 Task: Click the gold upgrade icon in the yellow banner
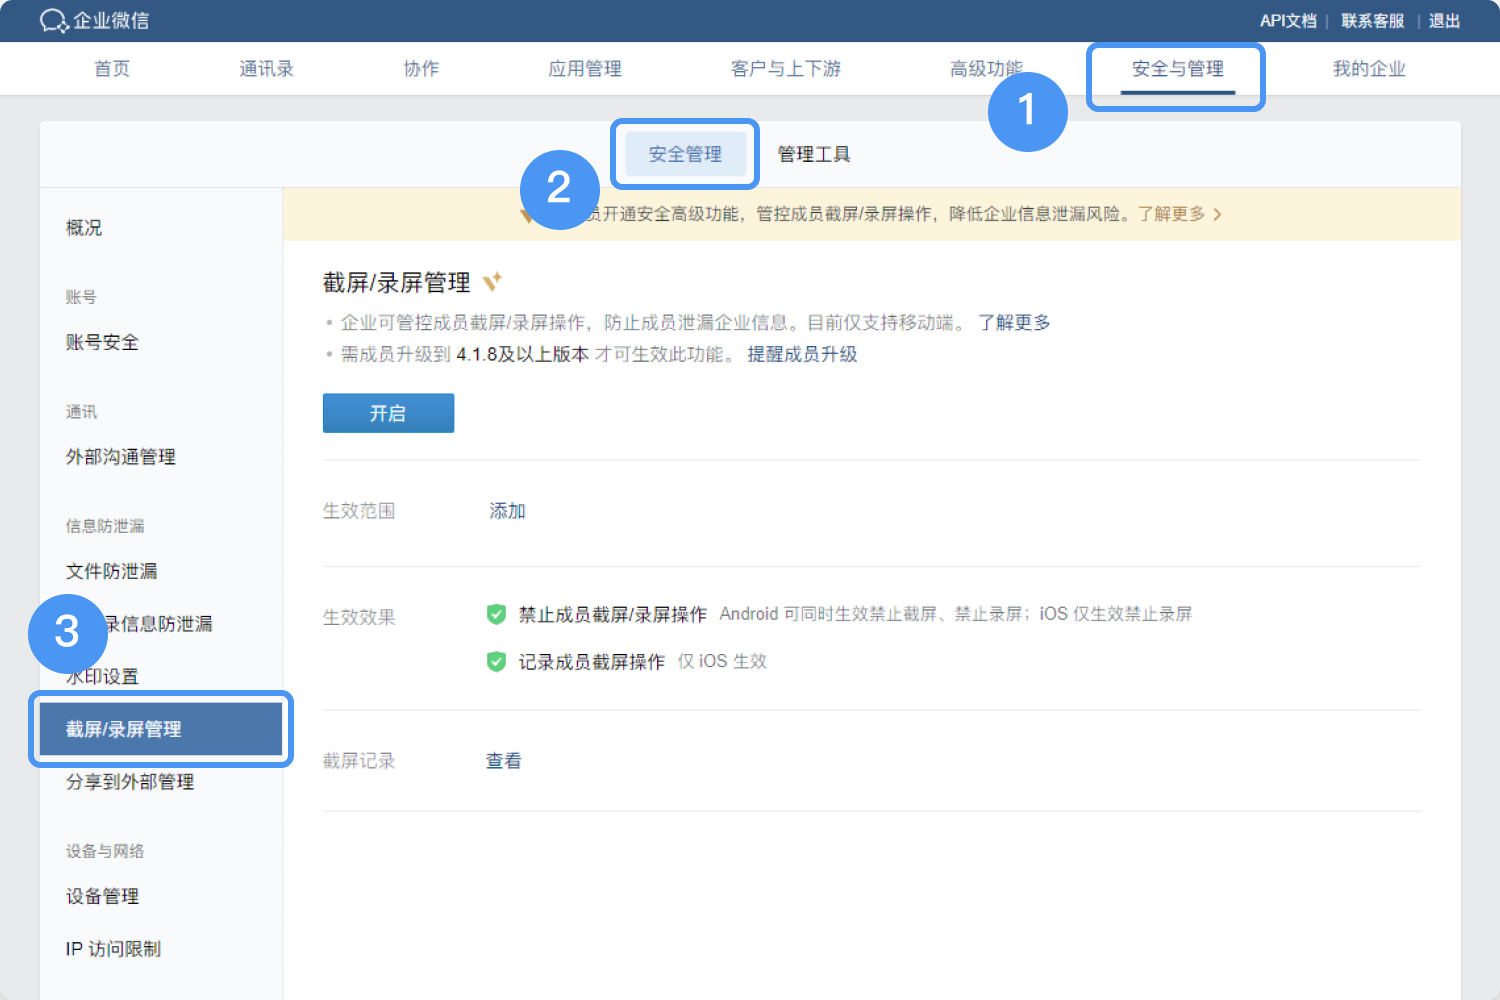pyautogui.click(x=528, y=214)
